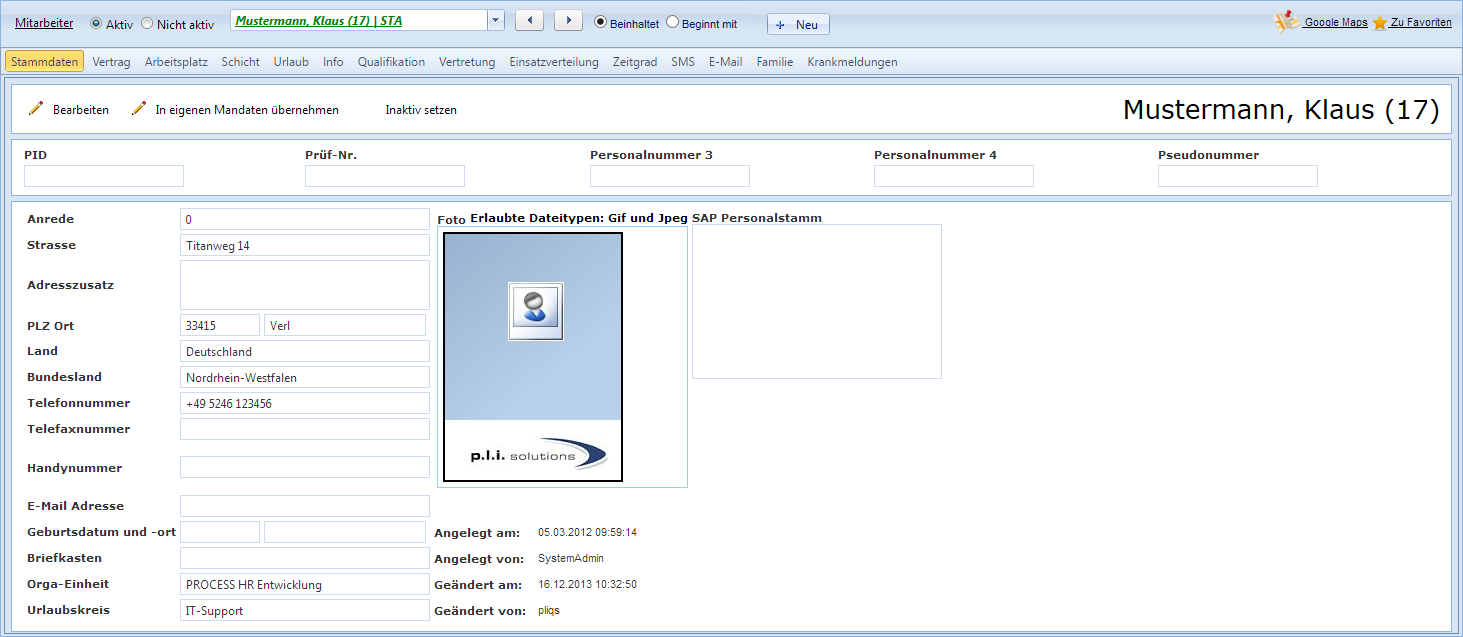The image size is (1463, 637).
Task: Click the Prüf-Nr. input field
Action: pyautogui.click(x=385, y=176)
